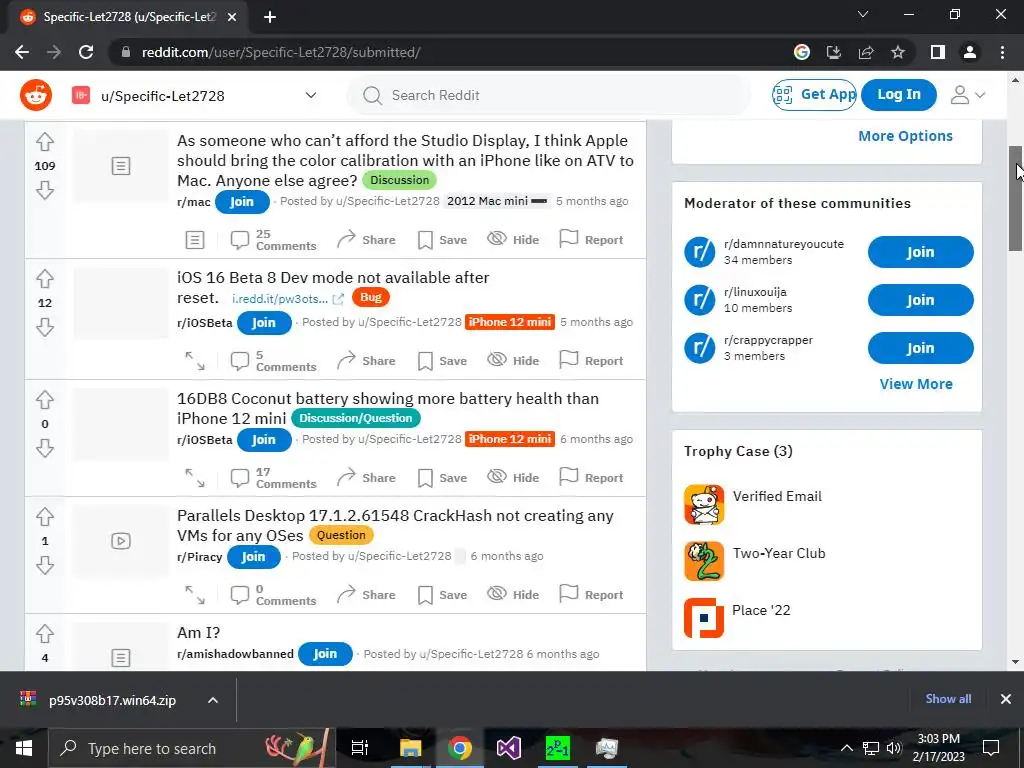Open the 17 Comments on Coconut battery post

tap(273, 477)
